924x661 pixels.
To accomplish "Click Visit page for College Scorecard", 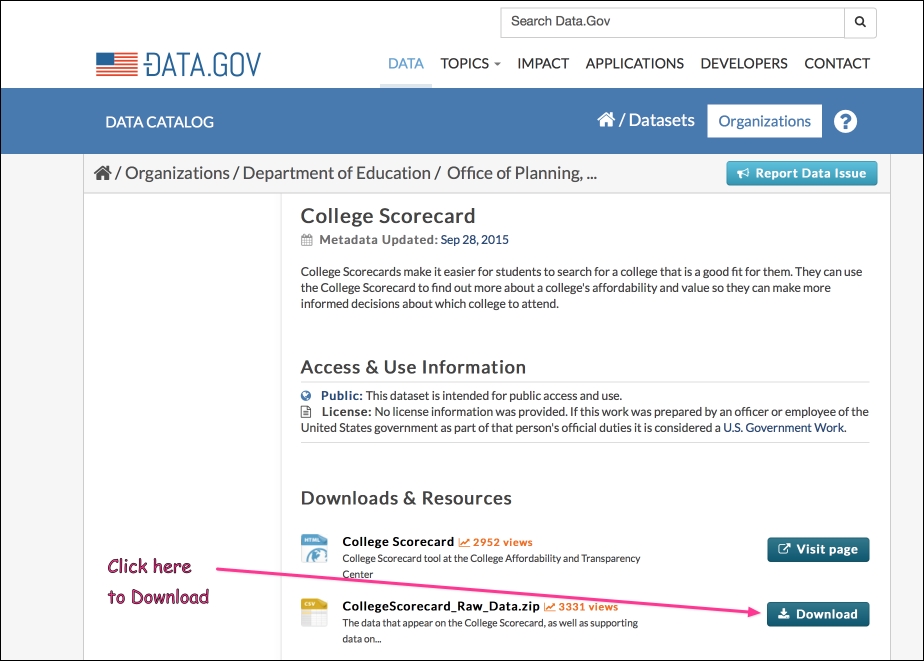I will pyautogui.click(x=818, y=550).
